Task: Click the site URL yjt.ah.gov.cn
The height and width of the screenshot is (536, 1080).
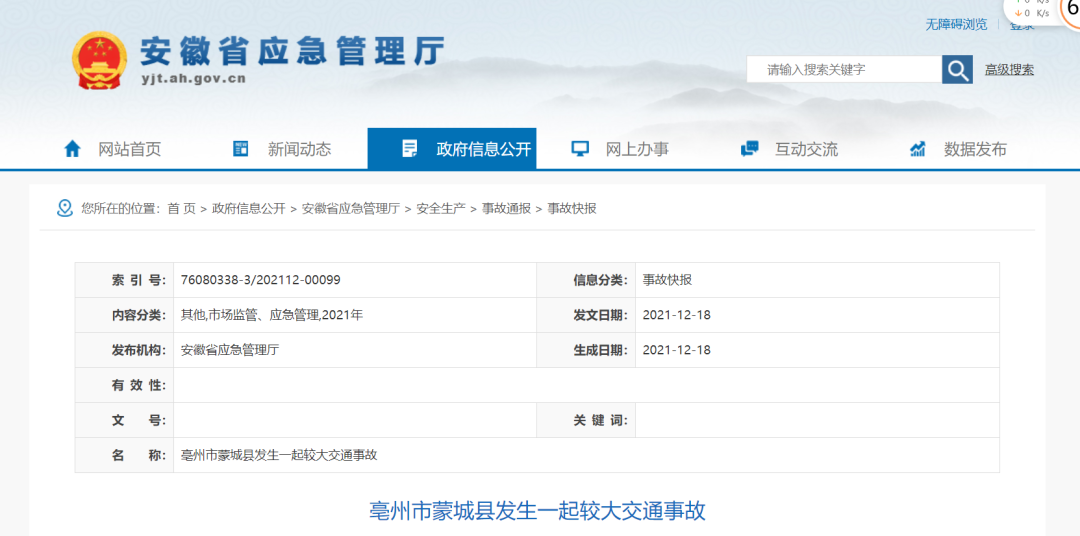Action: [194, 79]
